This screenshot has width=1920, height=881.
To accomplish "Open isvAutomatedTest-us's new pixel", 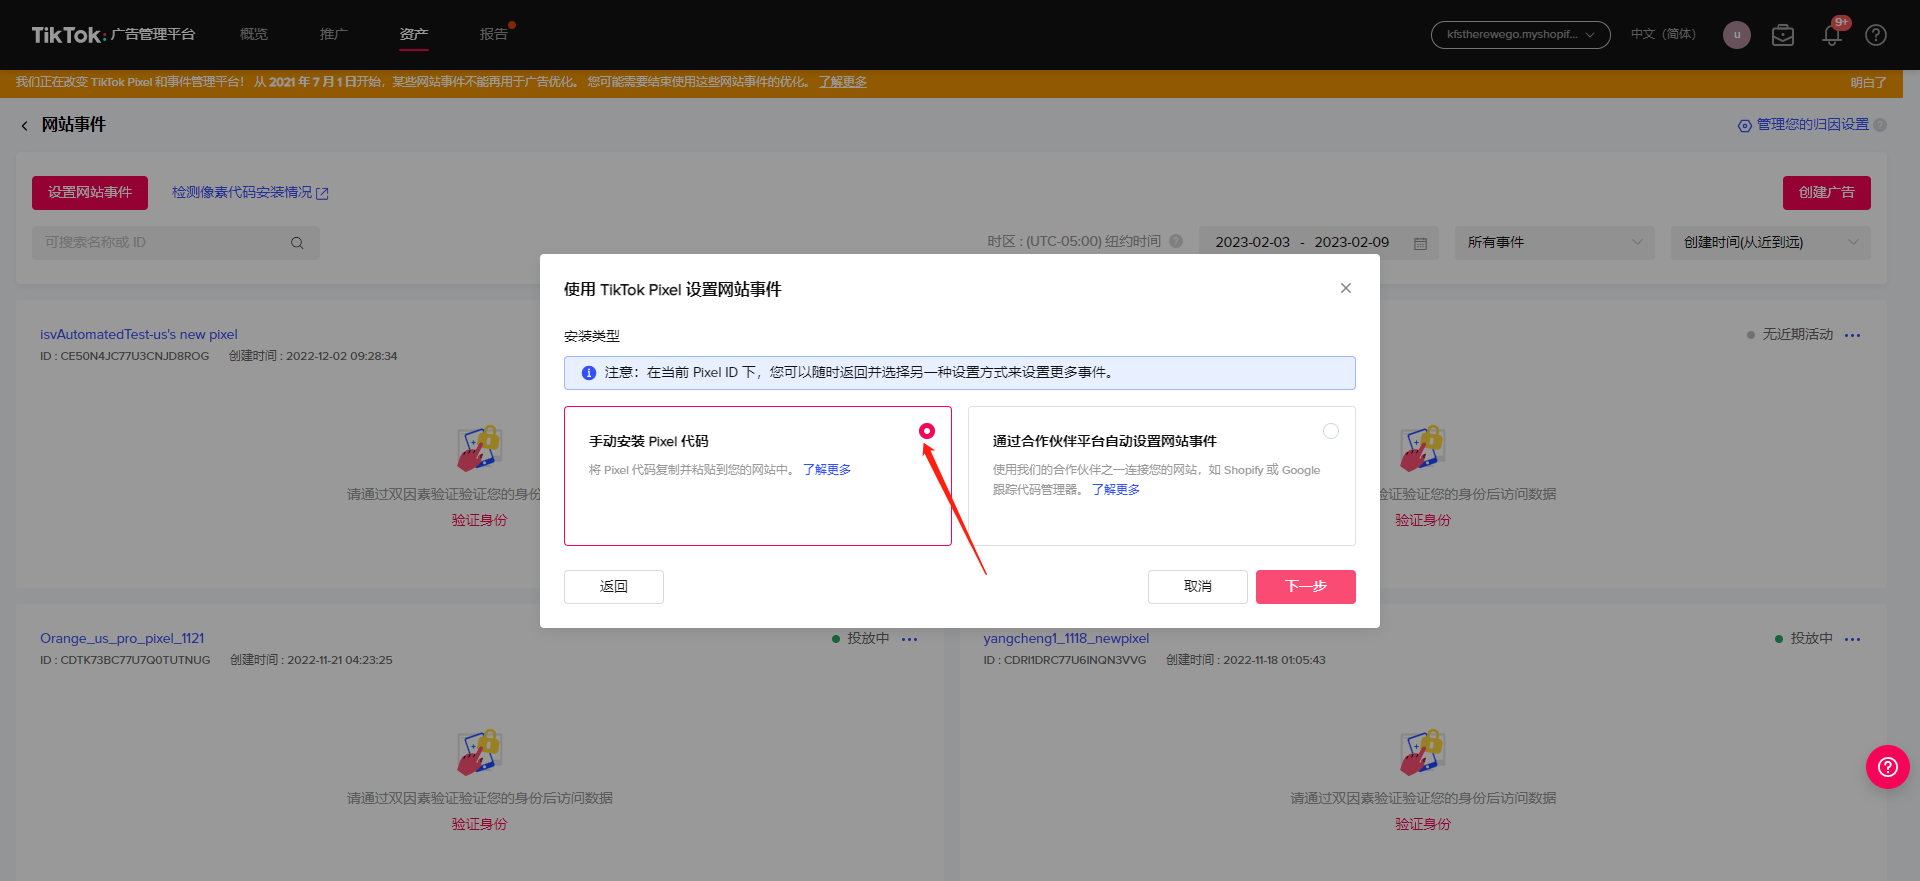I will pyautogui.click(x=139, y=335).
